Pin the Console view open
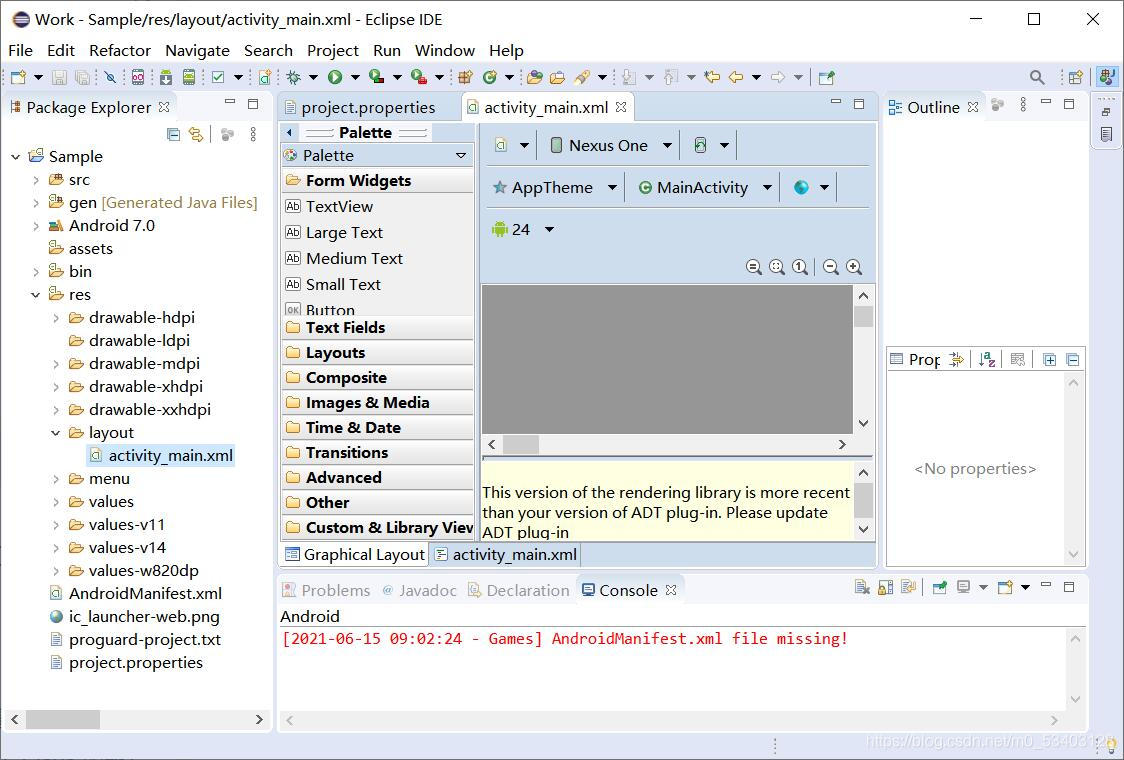This screenshot has height=760, width=1124. [x=938, y=587]
